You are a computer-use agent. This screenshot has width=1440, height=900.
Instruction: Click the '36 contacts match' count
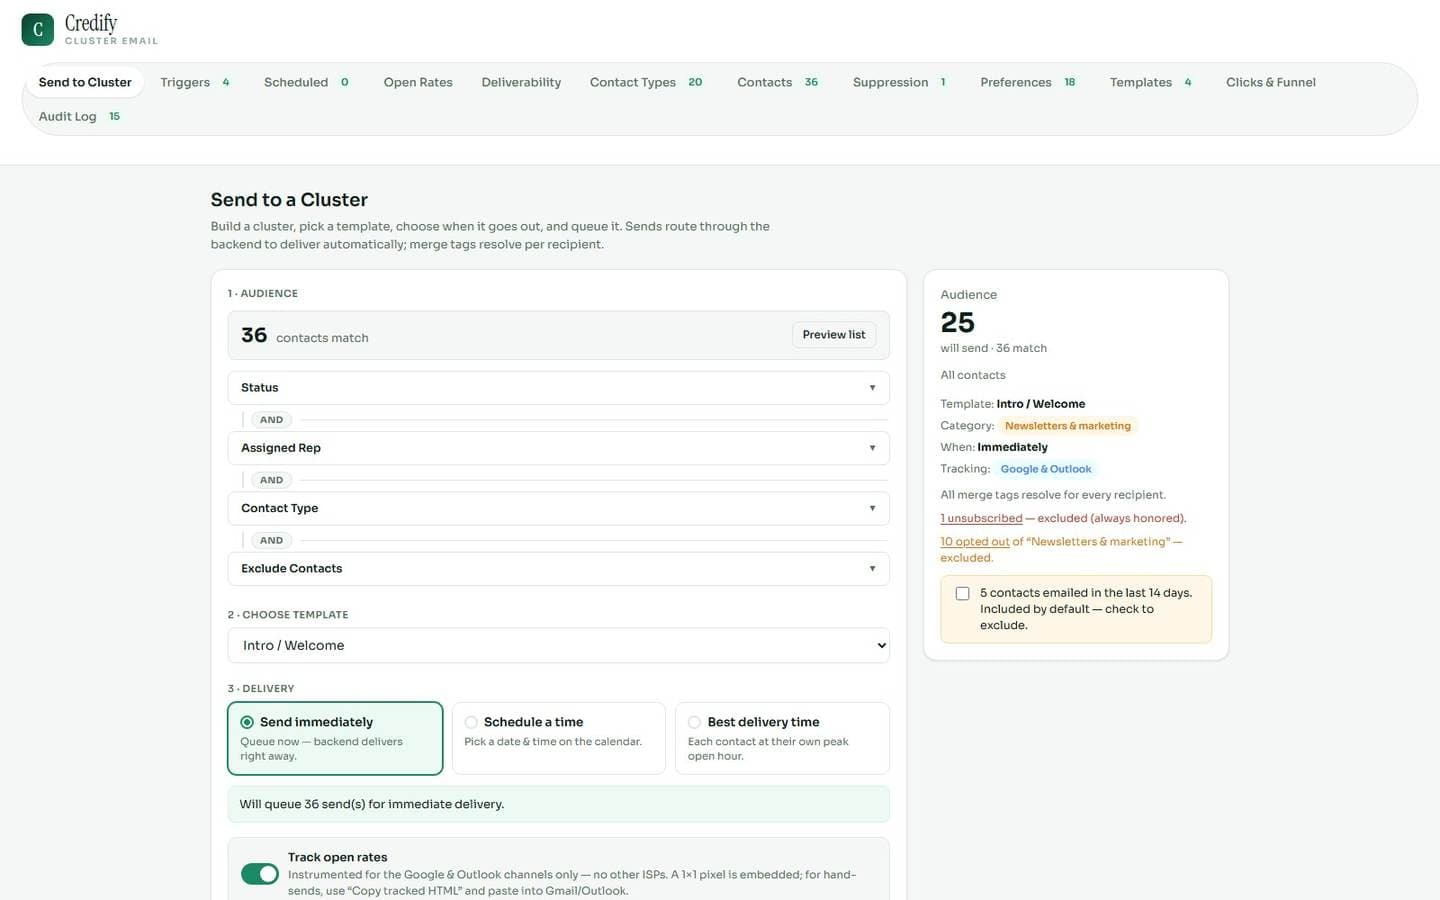[x=305, y=336]
